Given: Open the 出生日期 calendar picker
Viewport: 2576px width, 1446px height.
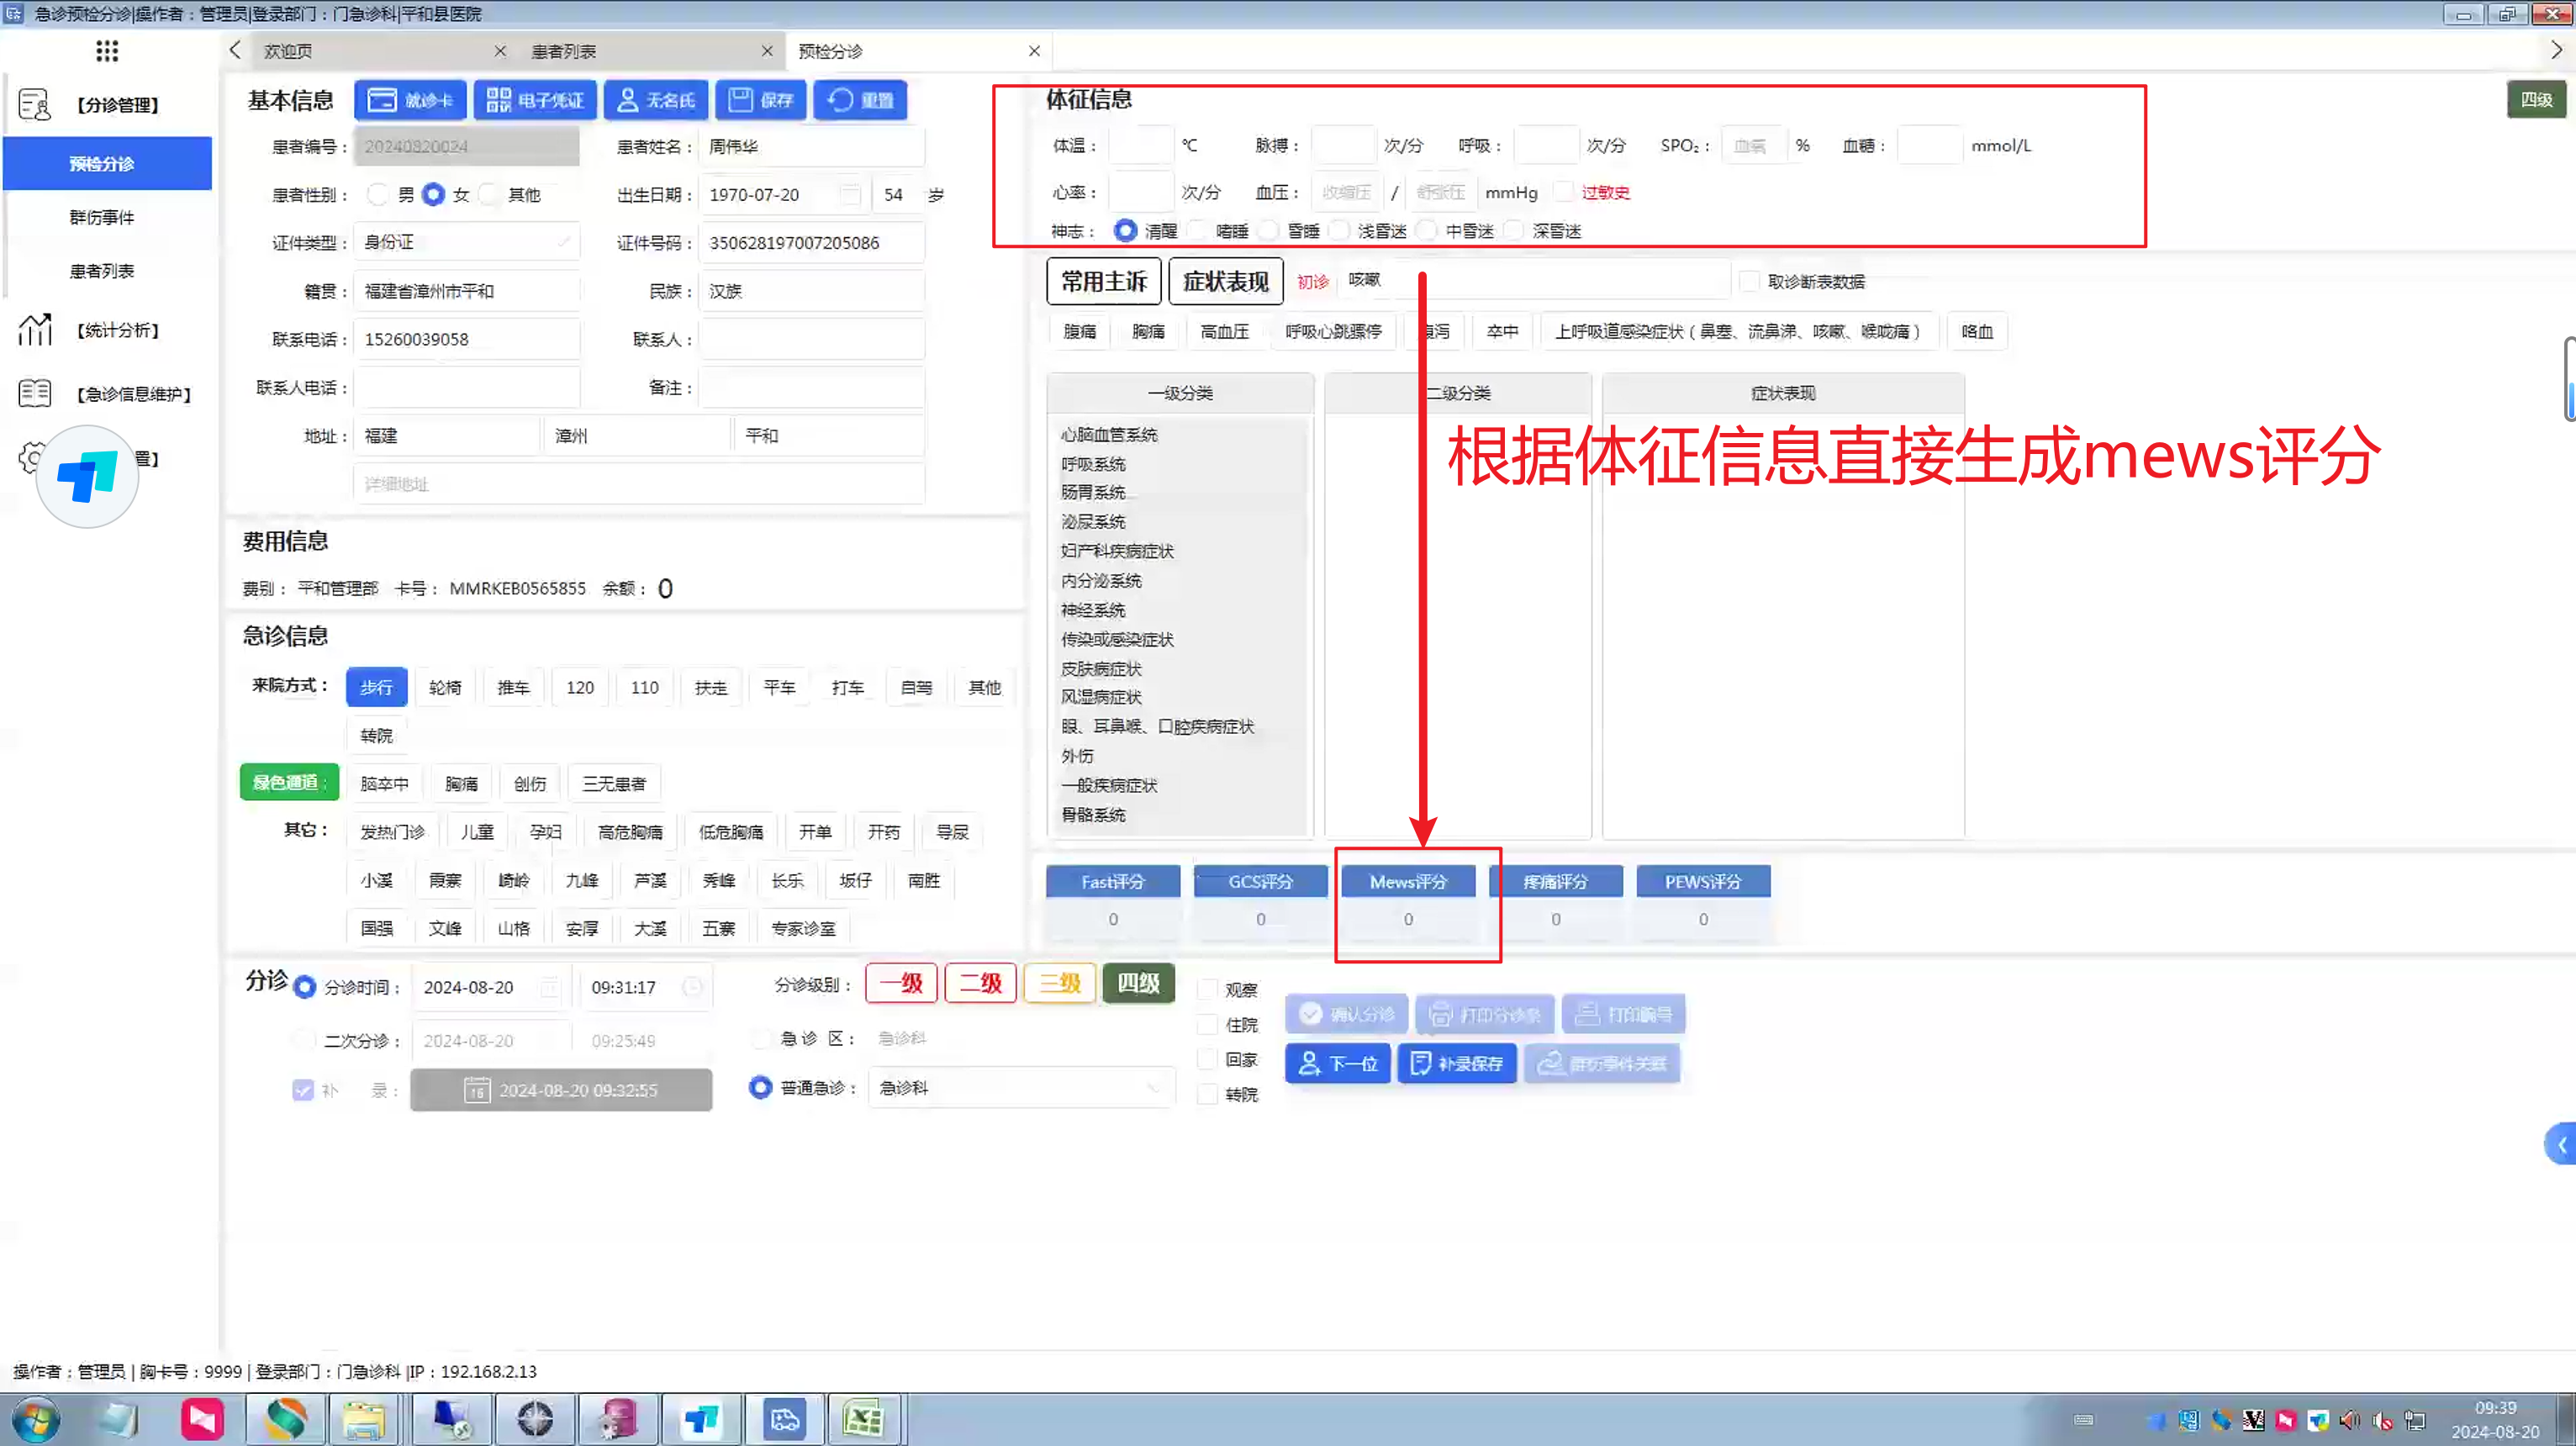Looking at the screenshot, I should (x=850, y=195).
